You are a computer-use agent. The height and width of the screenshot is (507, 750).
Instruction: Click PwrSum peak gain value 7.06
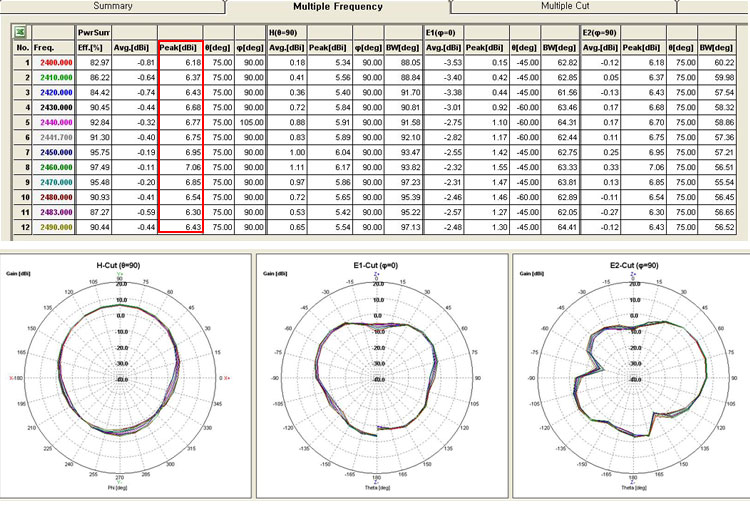[181, 167]
